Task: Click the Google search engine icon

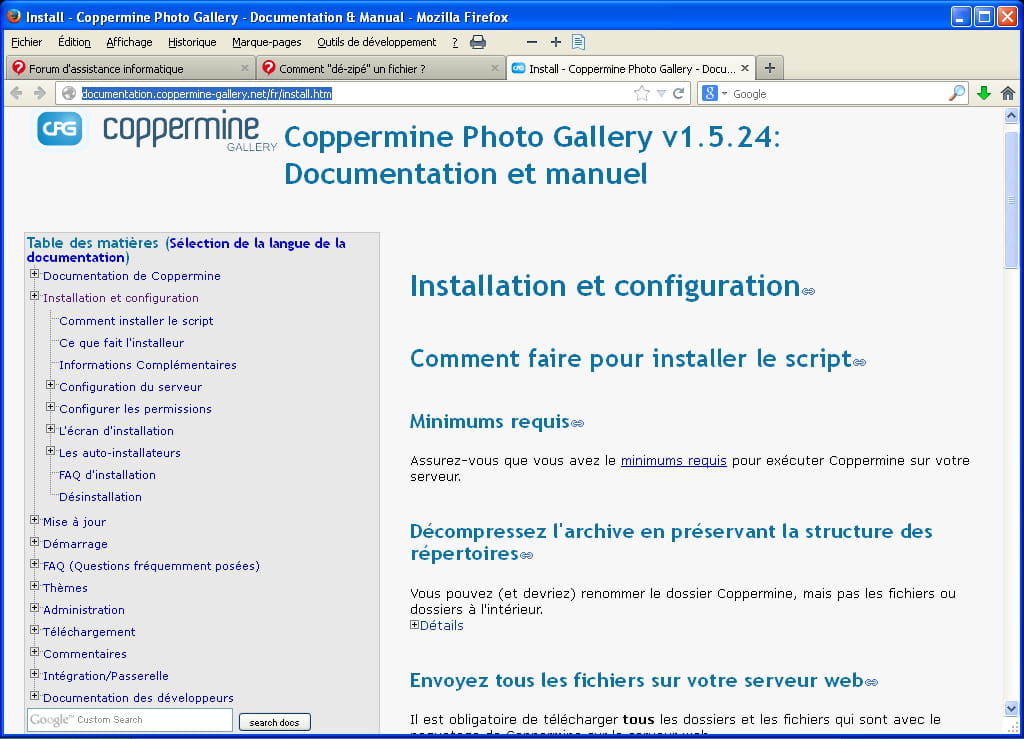Action: pos(710,93)
